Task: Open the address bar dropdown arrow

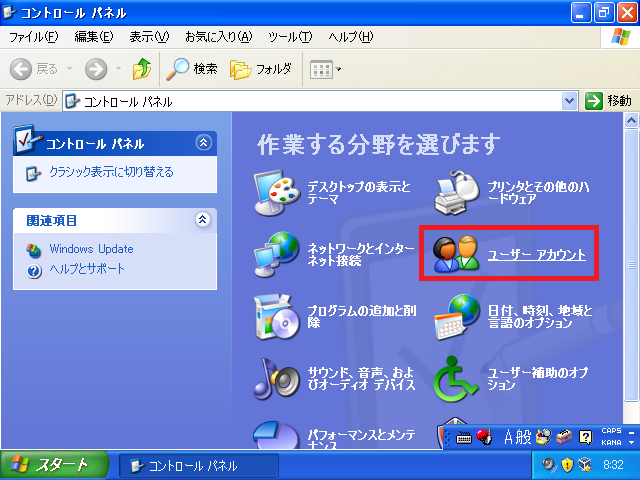Action: (569, 101)
